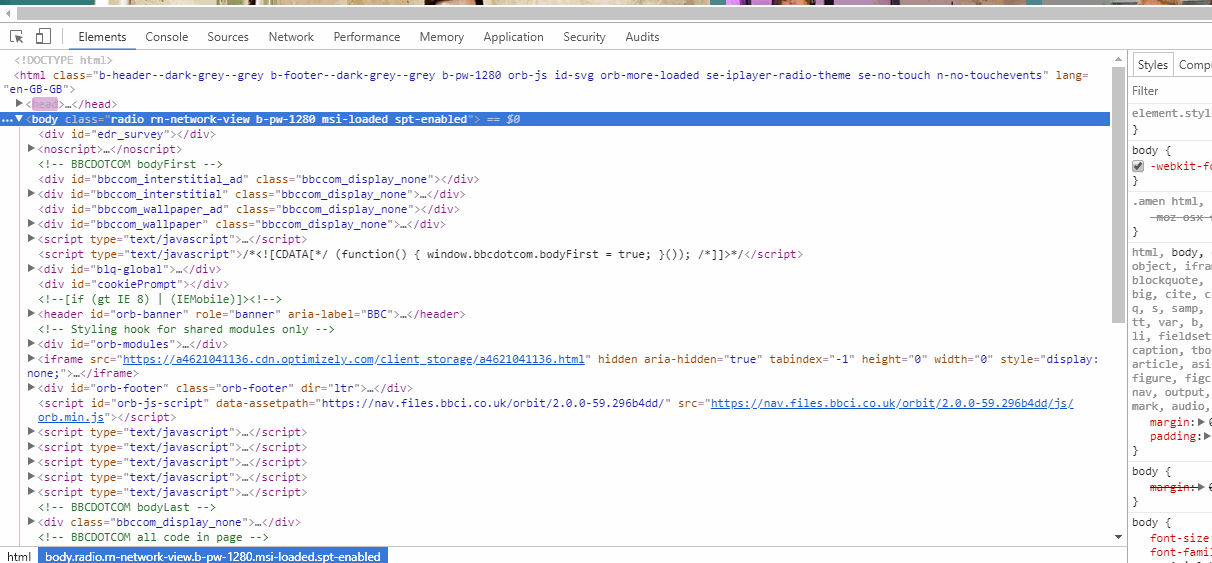The height and width of the screenshot is (563, 1212).
Task: Select the Styles pane tab
Action: coord(1152,65)
